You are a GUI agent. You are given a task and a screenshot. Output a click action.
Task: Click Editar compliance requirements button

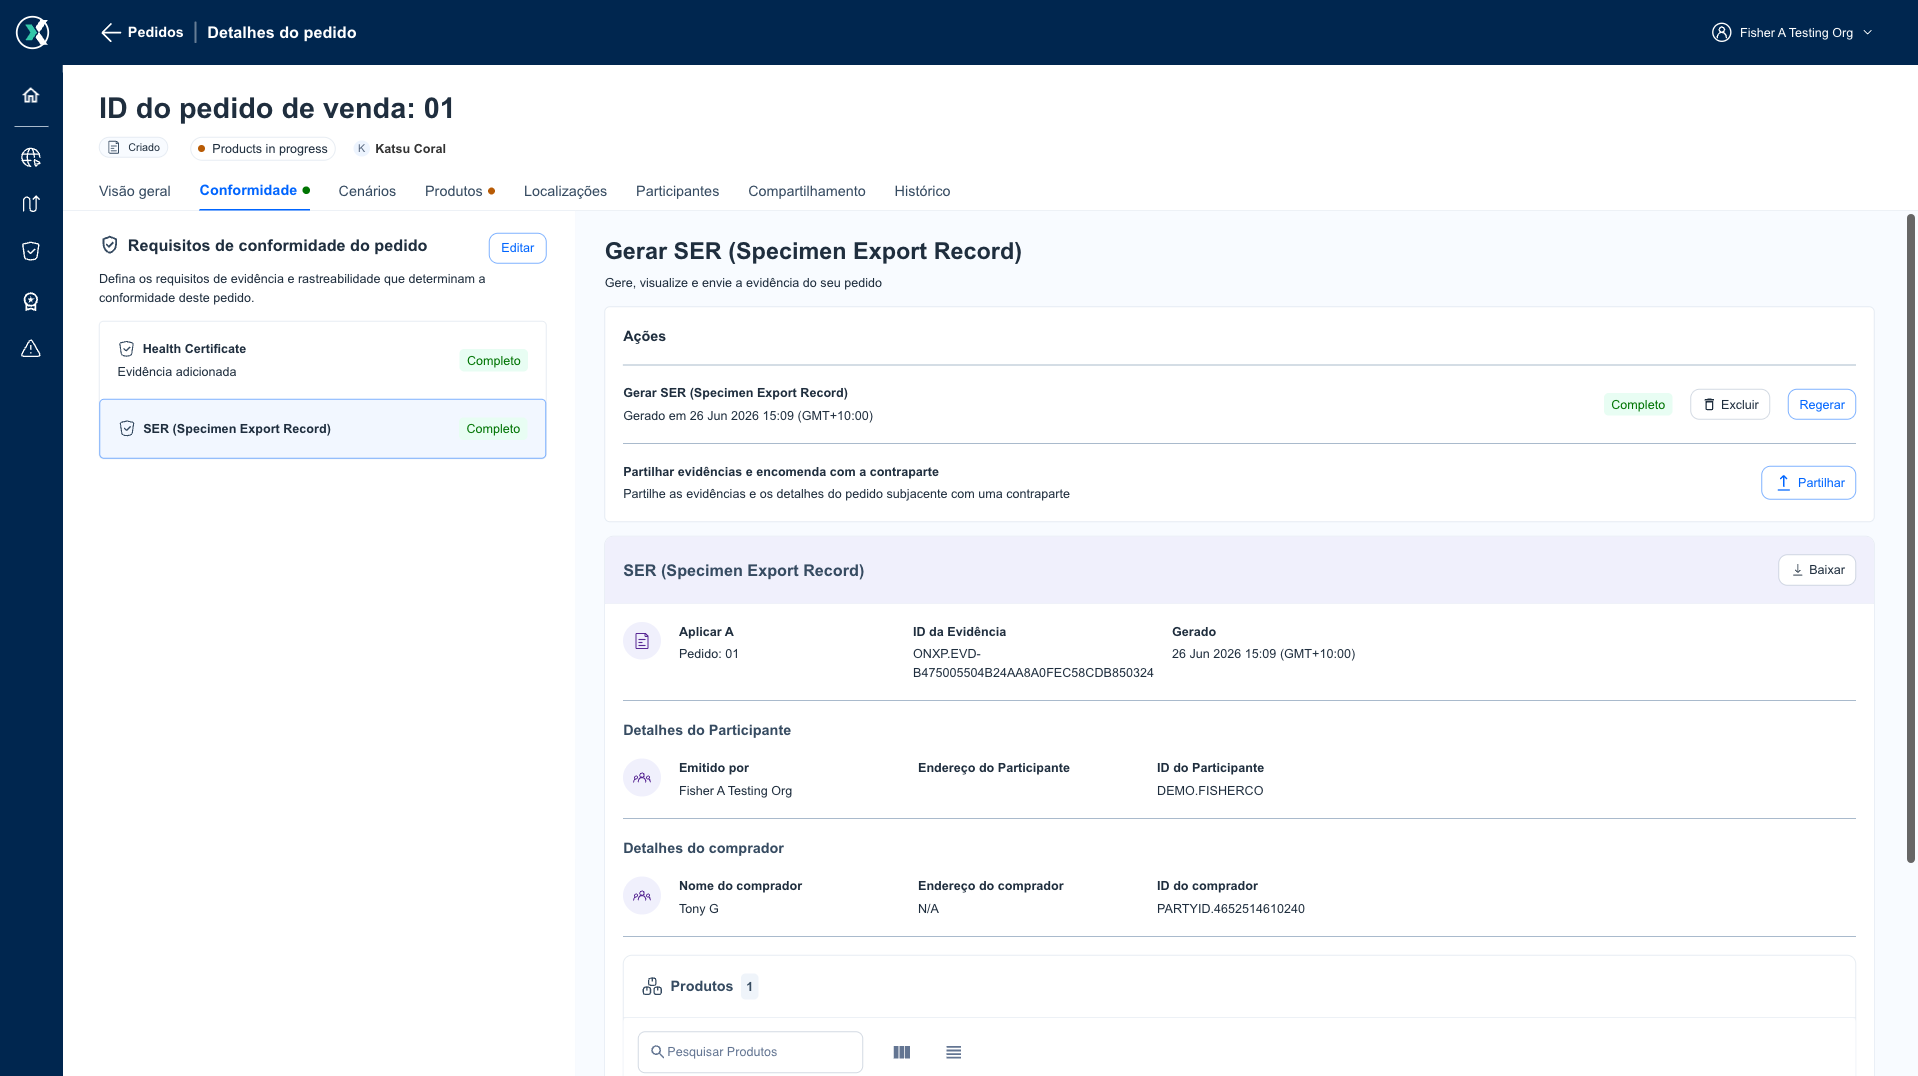point(517,248)
